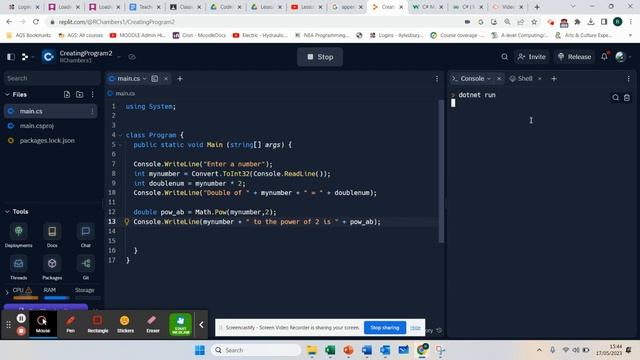
Task: Search the console output with the magnifier
Action: tap(615, 98)
